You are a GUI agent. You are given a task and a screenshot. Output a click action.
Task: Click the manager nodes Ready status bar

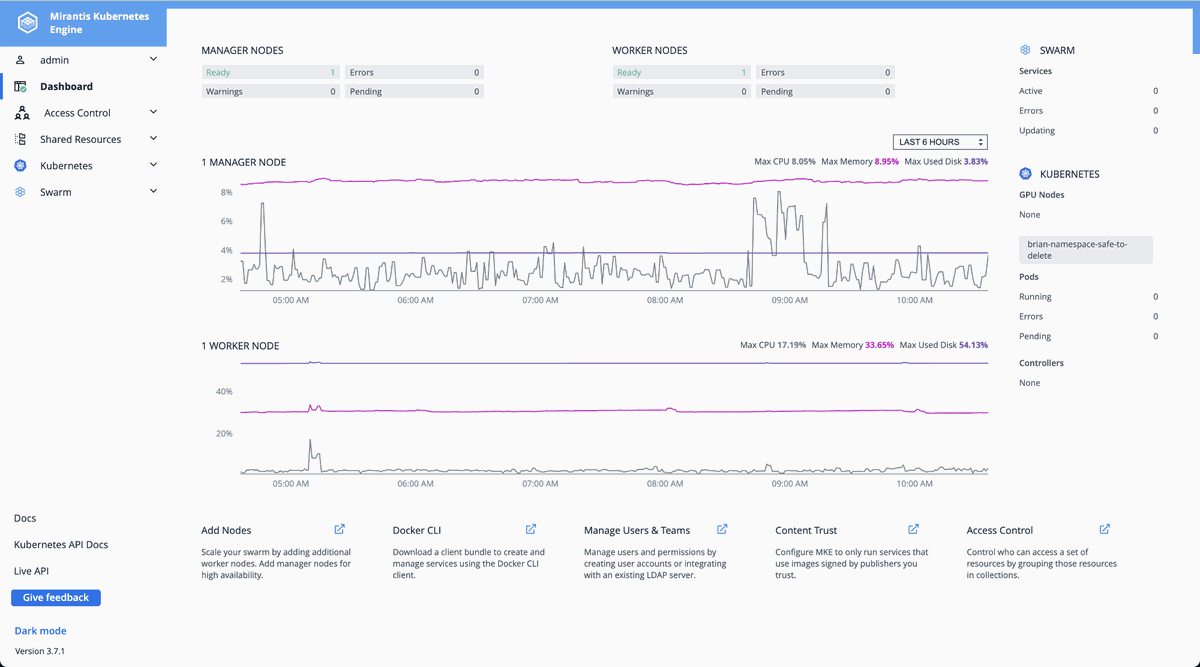point(270,72)
